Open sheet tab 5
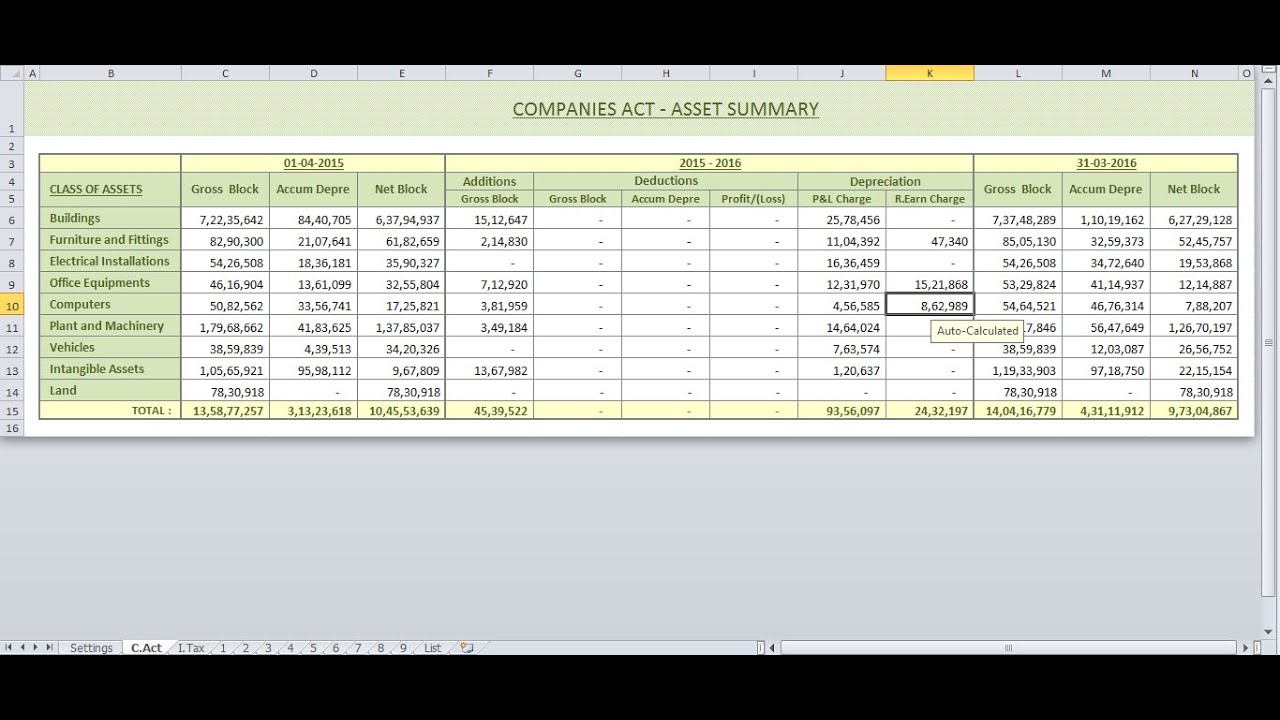 [x=313, y=648]
